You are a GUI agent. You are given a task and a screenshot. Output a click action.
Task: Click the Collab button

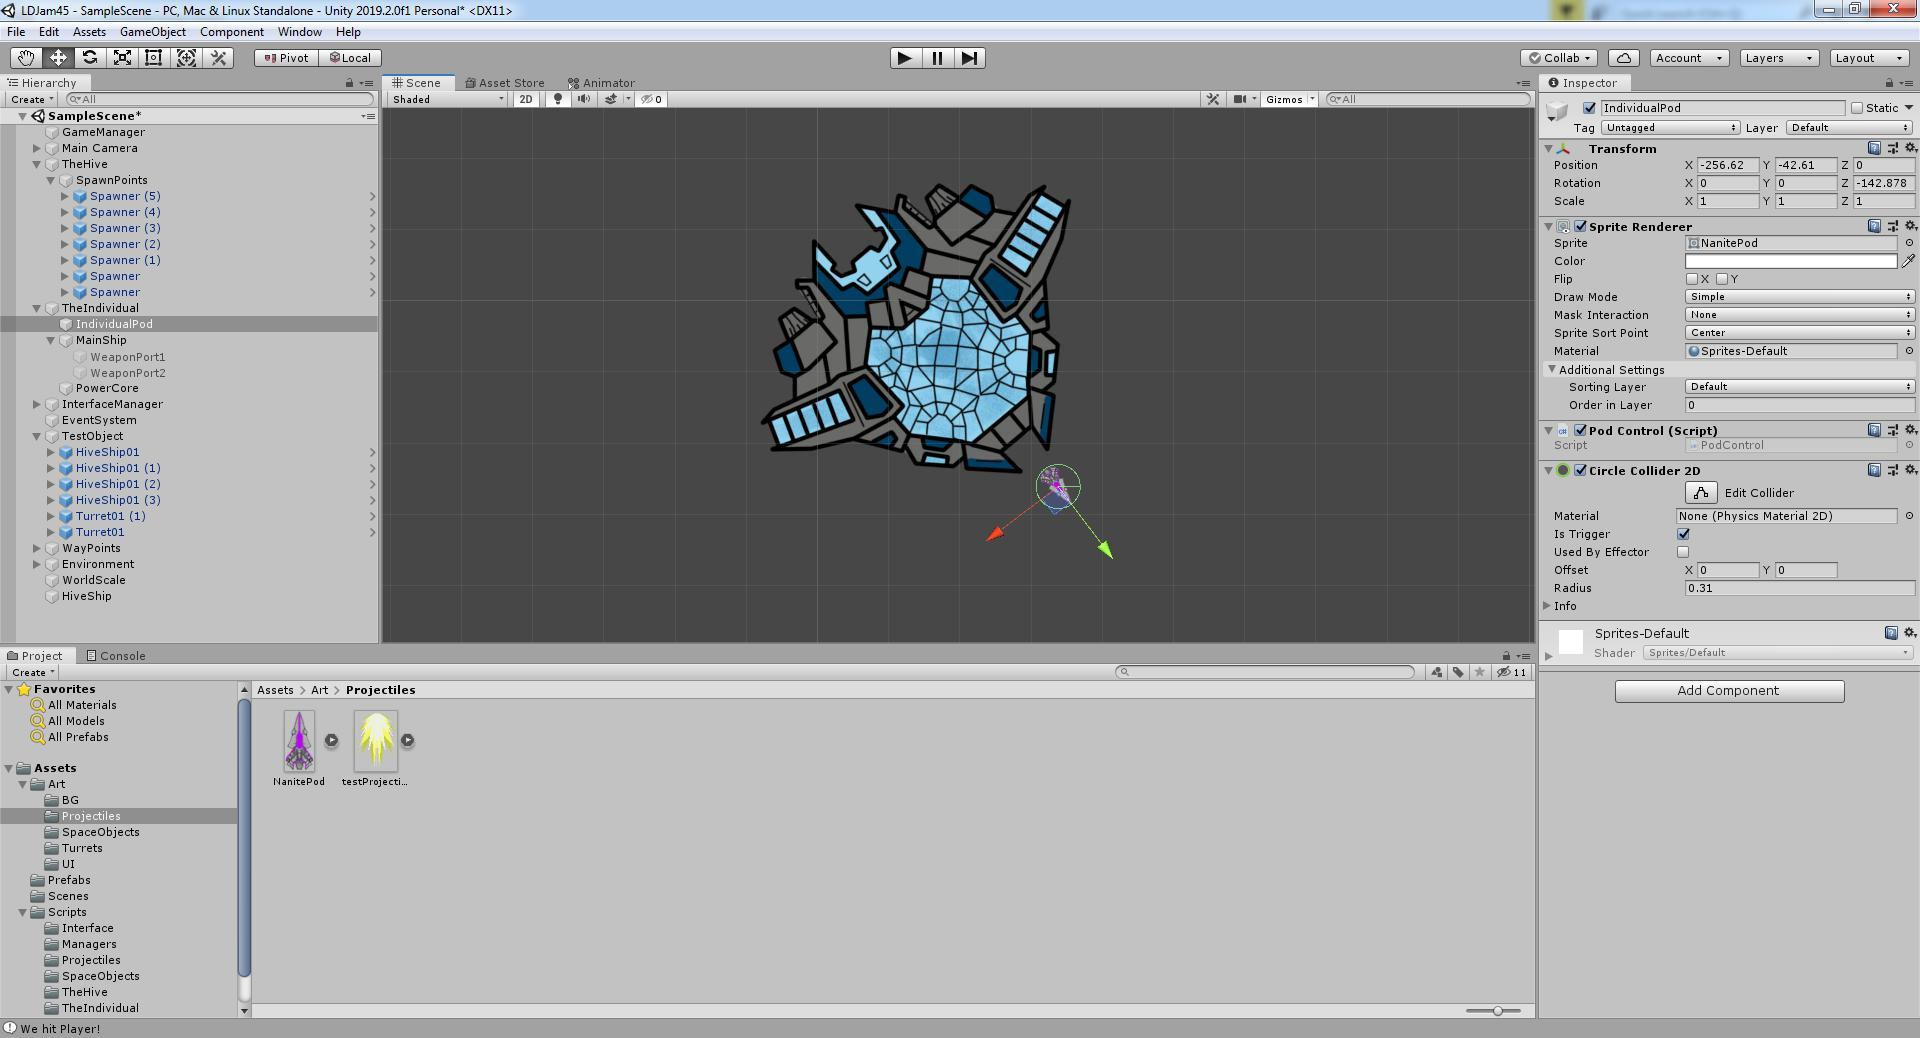1559,58
